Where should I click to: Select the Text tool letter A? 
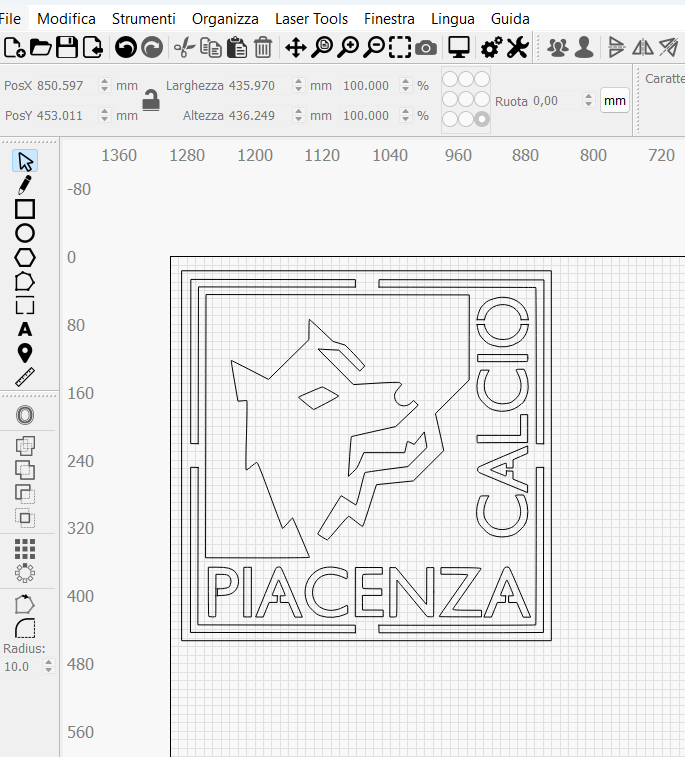pyautogui.click(x=25, y=330)
